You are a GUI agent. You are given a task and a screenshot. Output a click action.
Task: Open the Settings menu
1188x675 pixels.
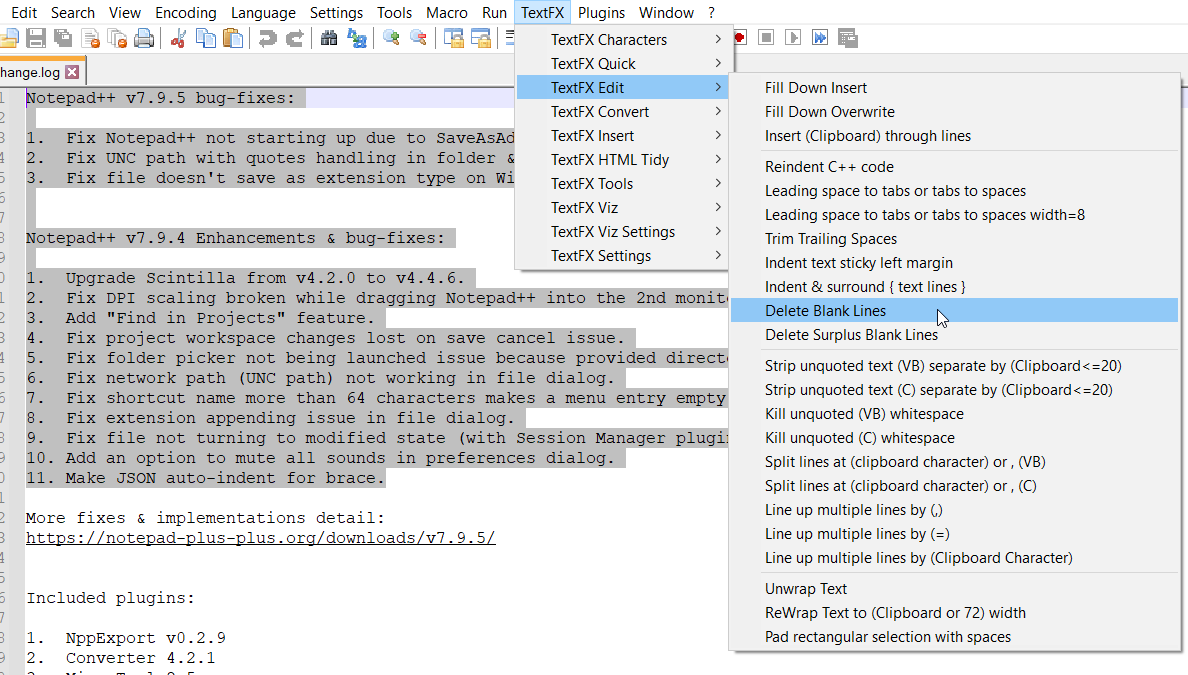[336, 13]
